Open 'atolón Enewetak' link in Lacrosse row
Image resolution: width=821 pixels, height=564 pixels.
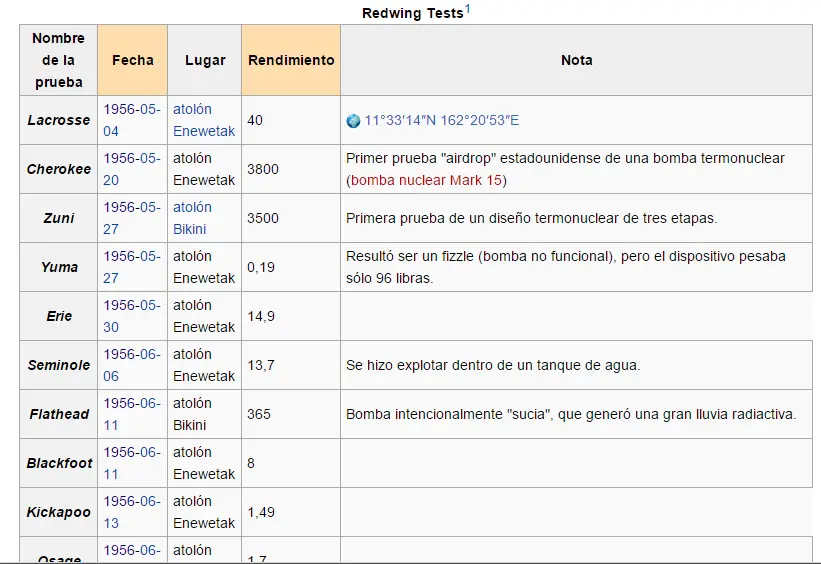point(204,120)
